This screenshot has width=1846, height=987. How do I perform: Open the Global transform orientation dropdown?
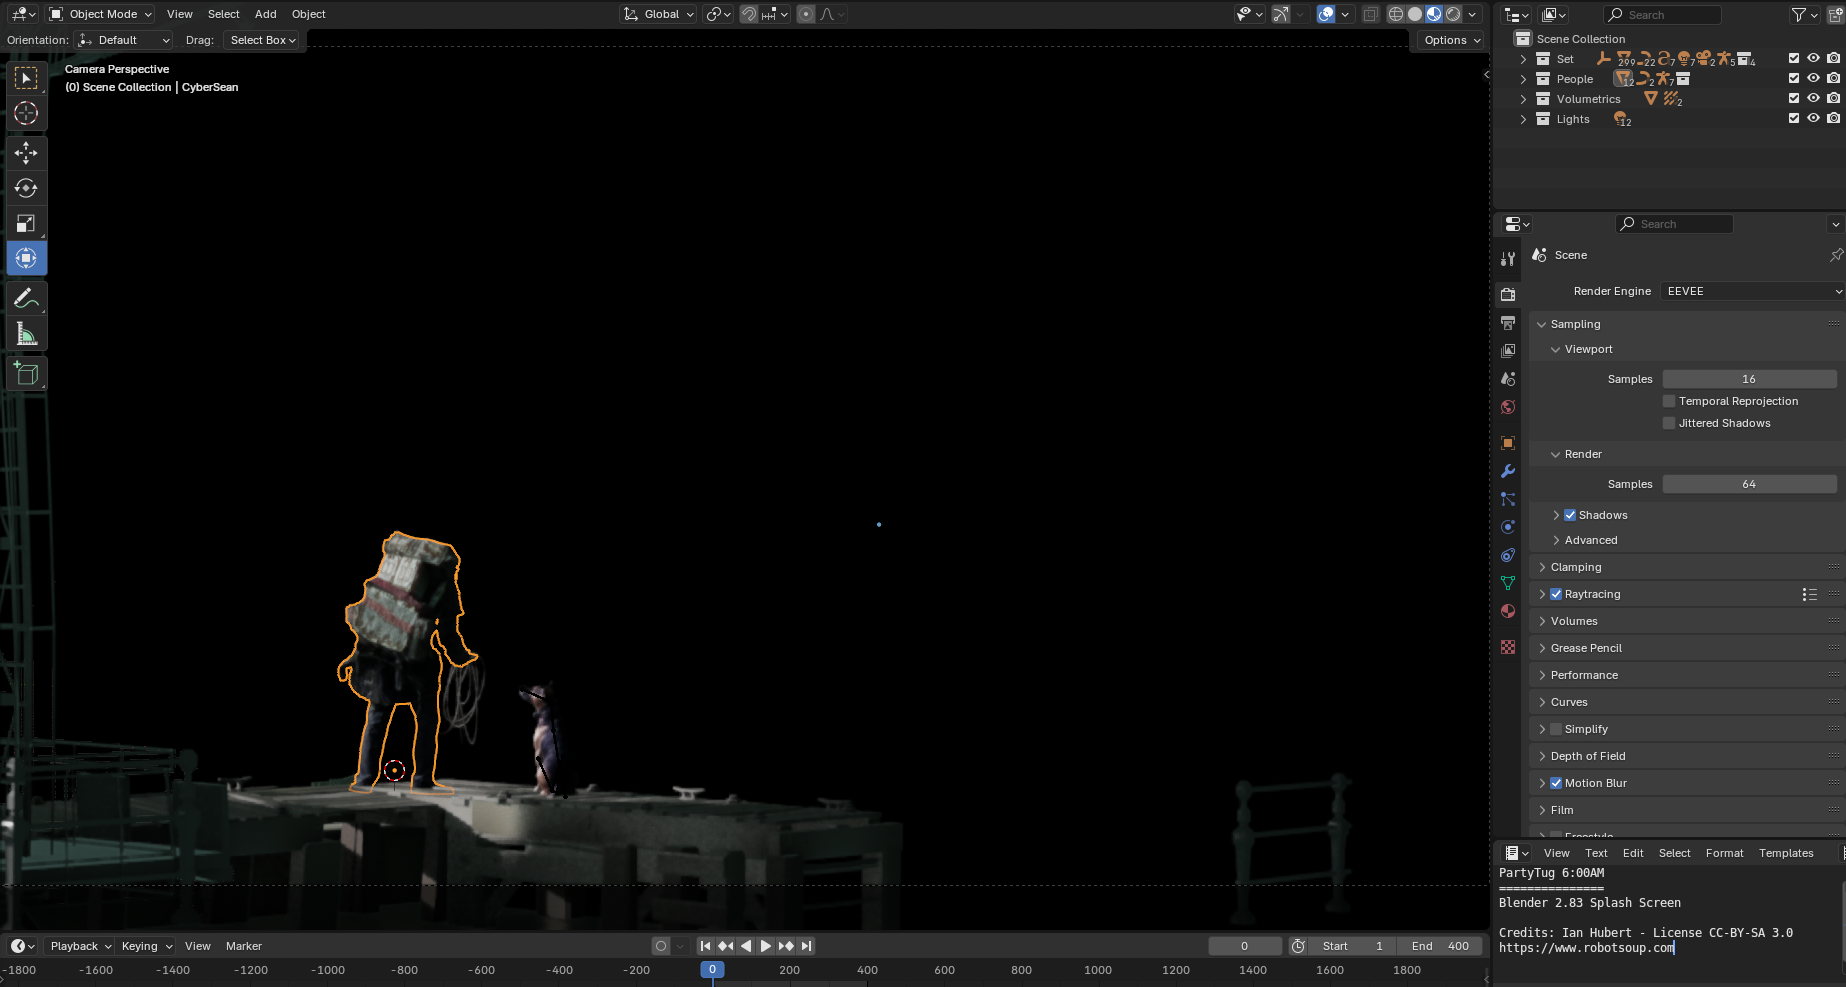(658, 14)
